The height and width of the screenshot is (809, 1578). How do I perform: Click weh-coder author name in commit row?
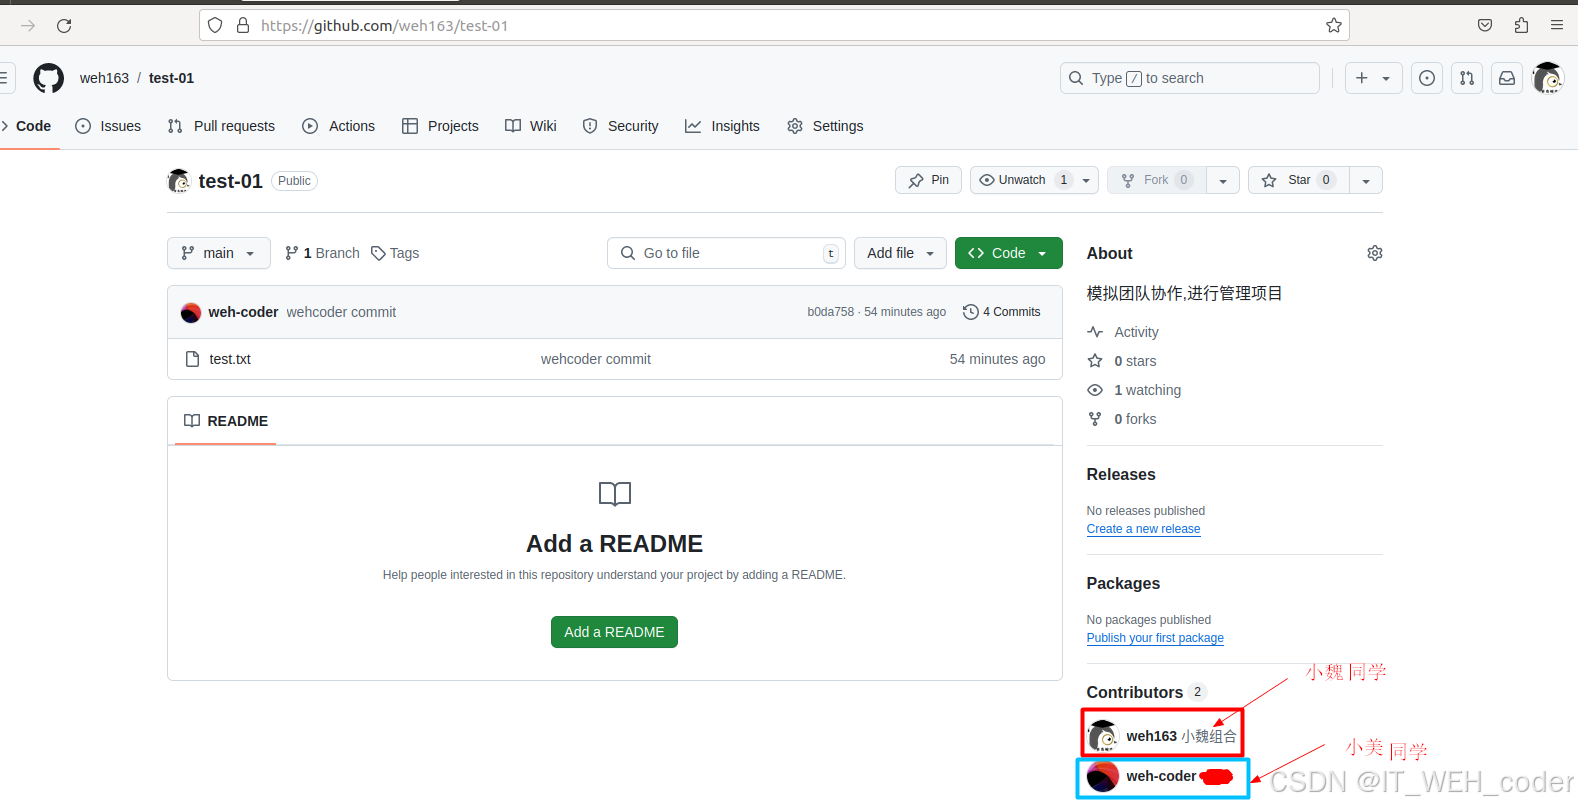pyautogui.click(x=243, y=312)
